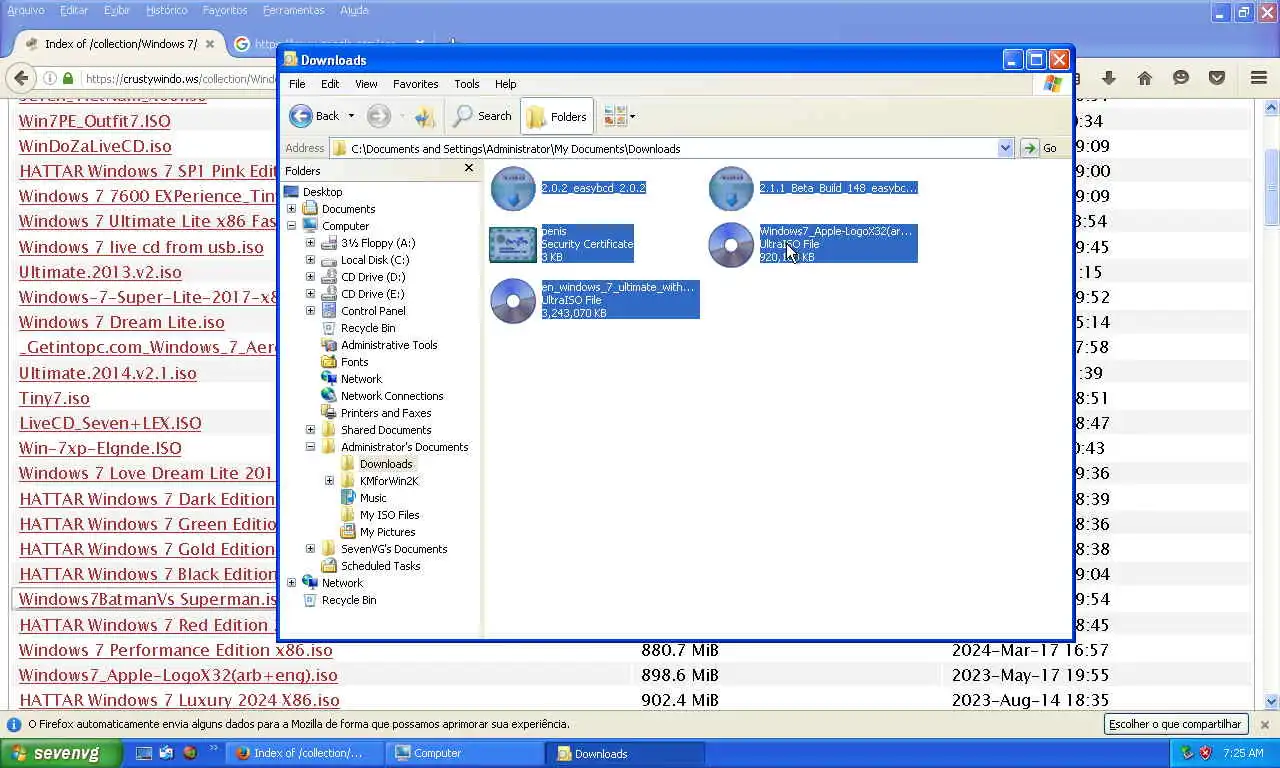Open HATTAR Windows 7 Luxury 2024 X86.iso link
The image size is (1280, 768).
179,701
